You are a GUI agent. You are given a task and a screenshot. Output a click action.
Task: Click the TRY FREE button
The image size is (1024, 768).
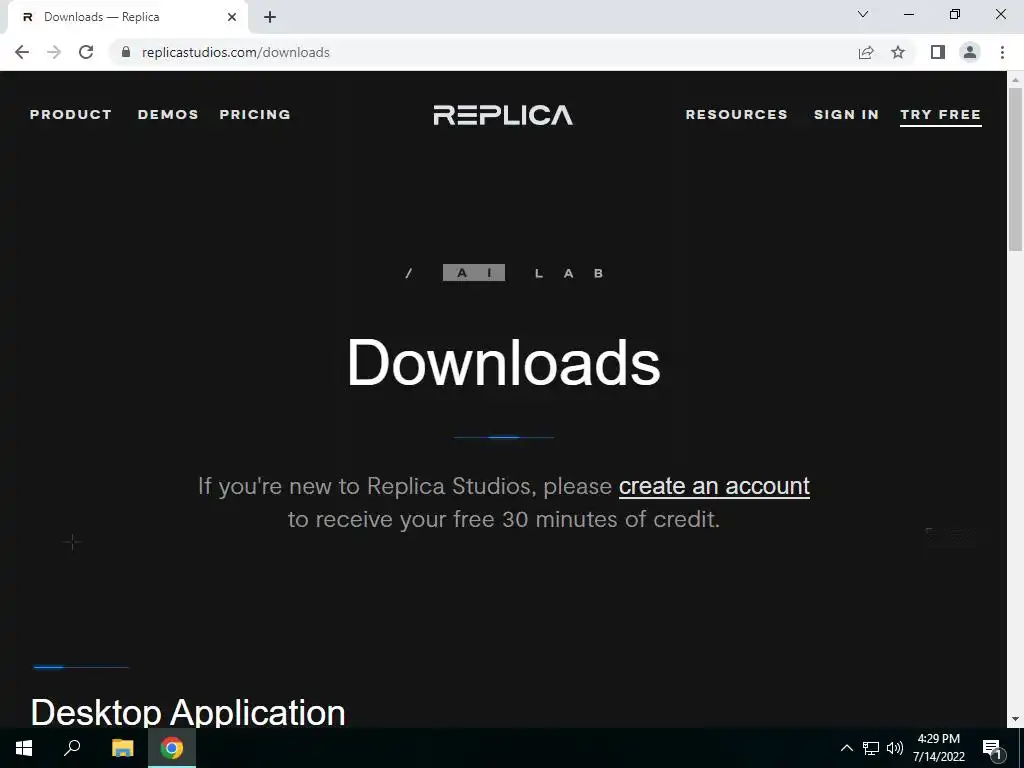coord(940,115)
